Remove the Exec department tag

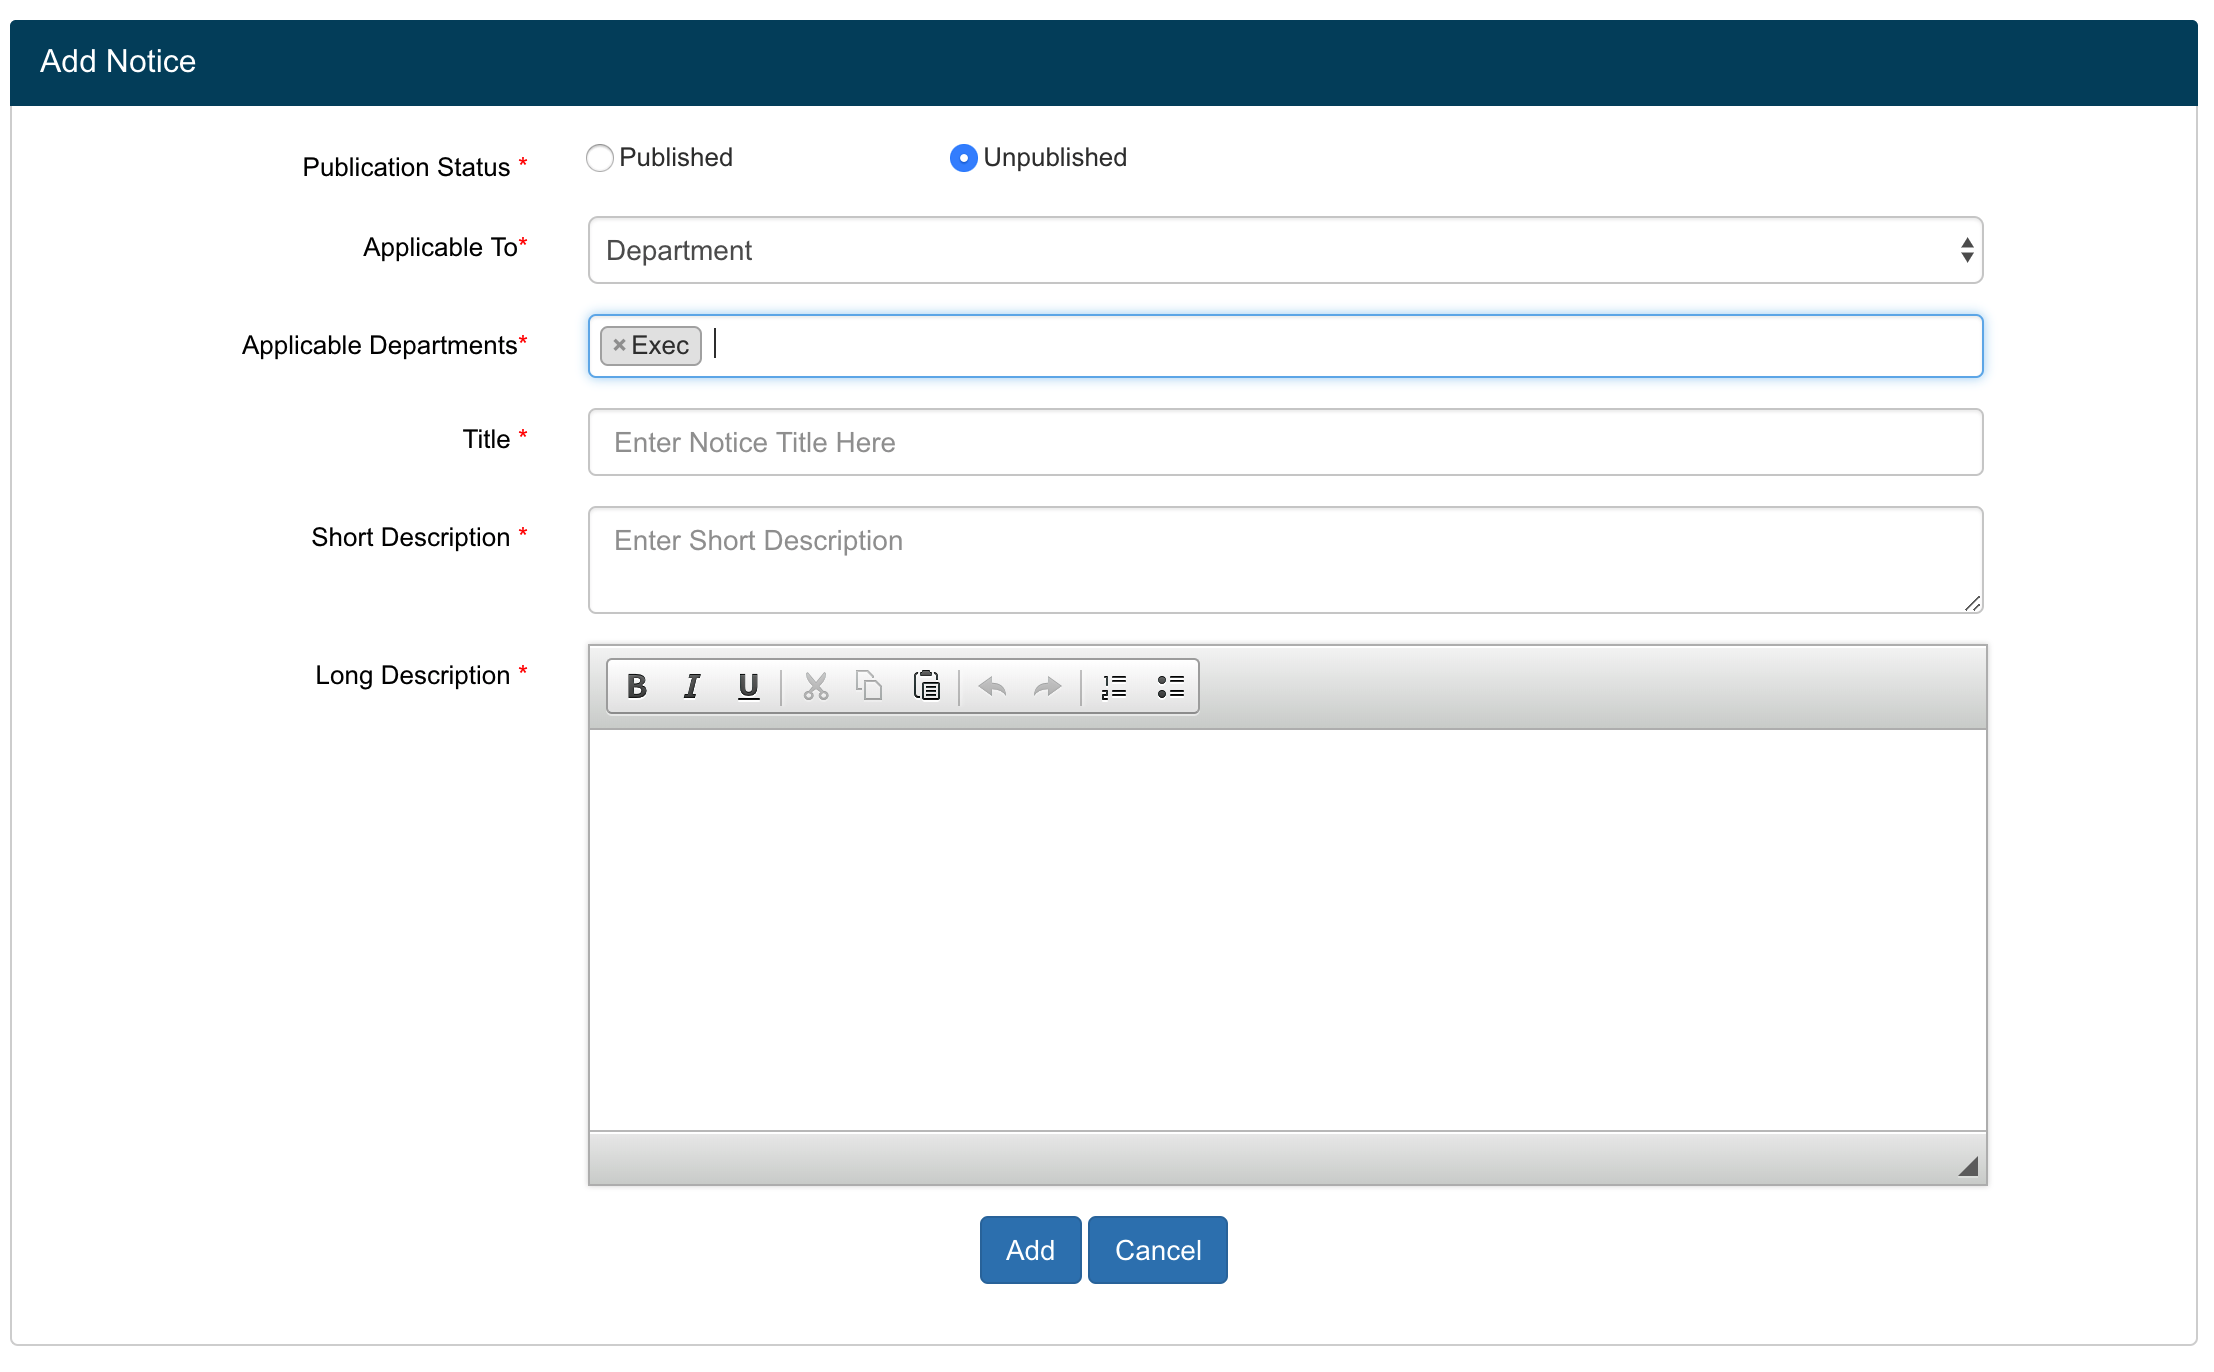click(x=619, y=345)
